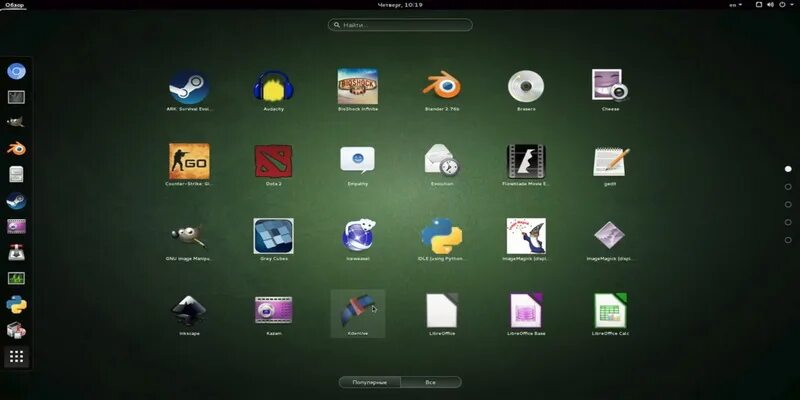Launch Flowblade Movie Editor

coord(526,161)
